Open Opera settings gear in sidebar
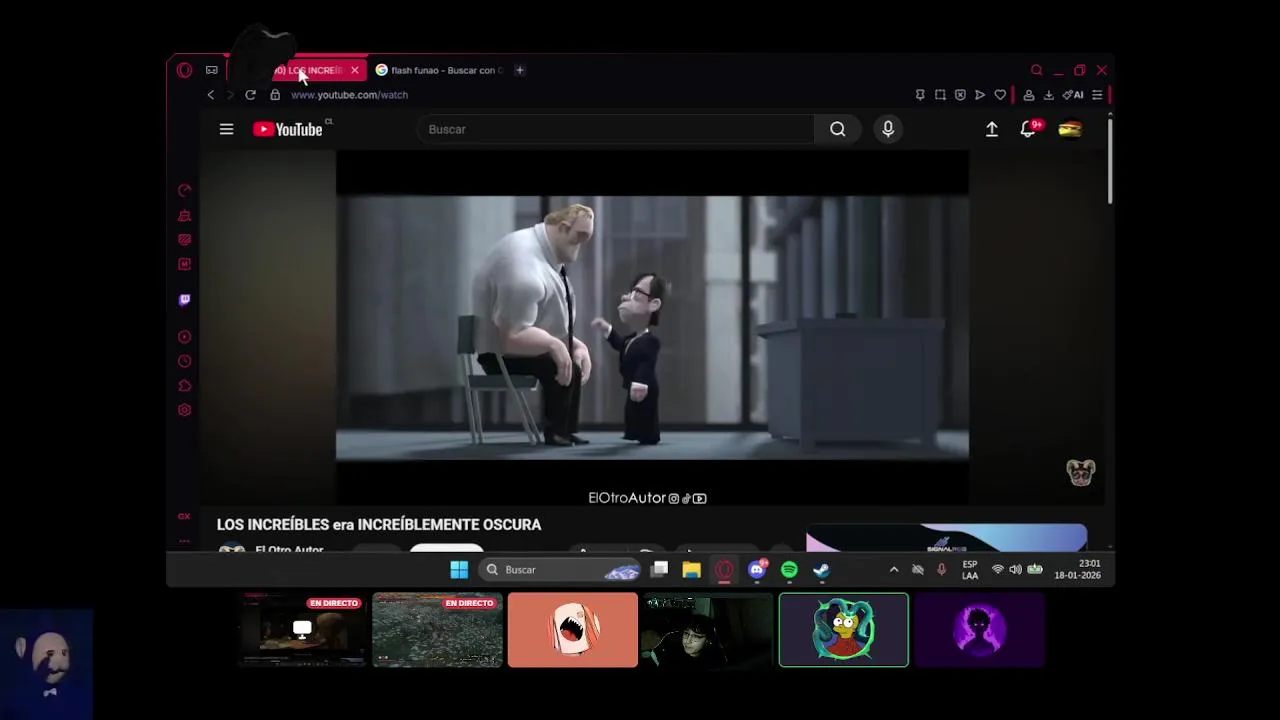This screenshot has height=720, width=1280. 184,410
